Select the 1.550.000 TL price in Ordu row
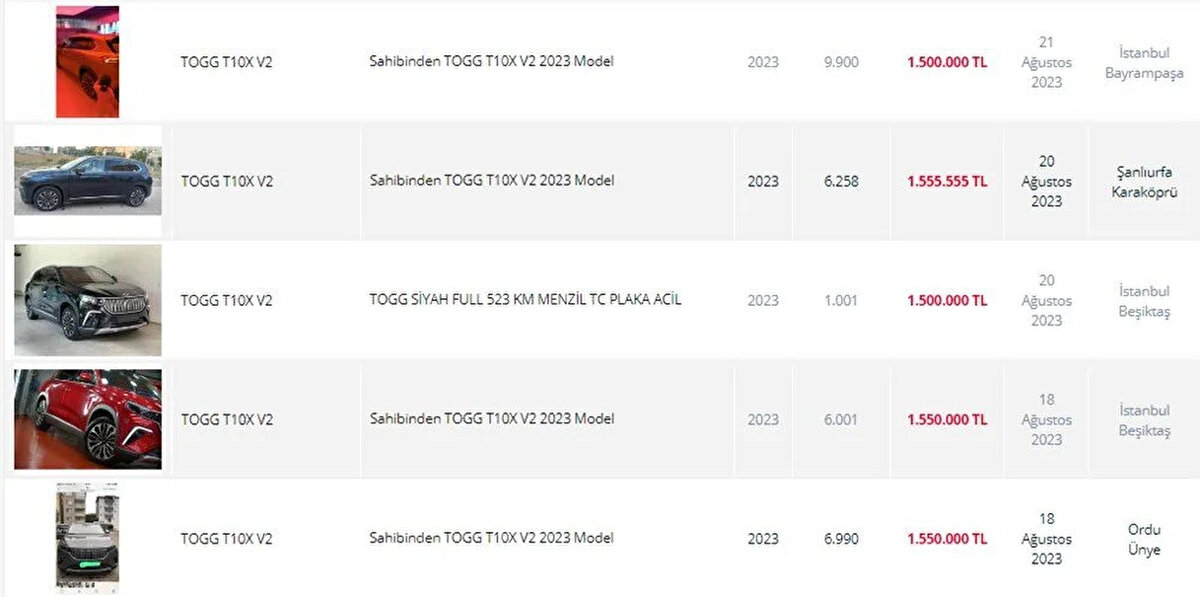Screen dimensions: 1200x597 click(946, 538)
